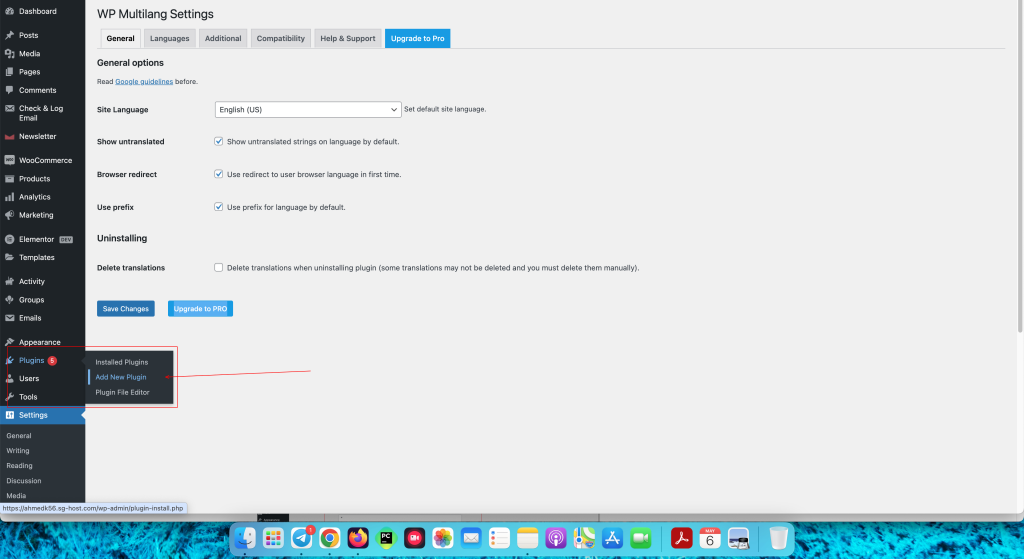Open the Comments bubble icon
Image resolution: width=1024 pixels, height=559 pixels.
pos(10,90)
